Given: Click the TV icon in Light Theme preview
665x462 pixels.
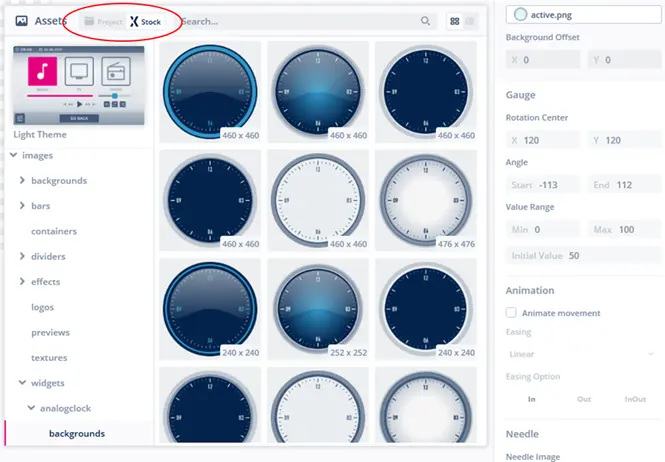Looking at the screenshot, I should (x=79, y=72).
